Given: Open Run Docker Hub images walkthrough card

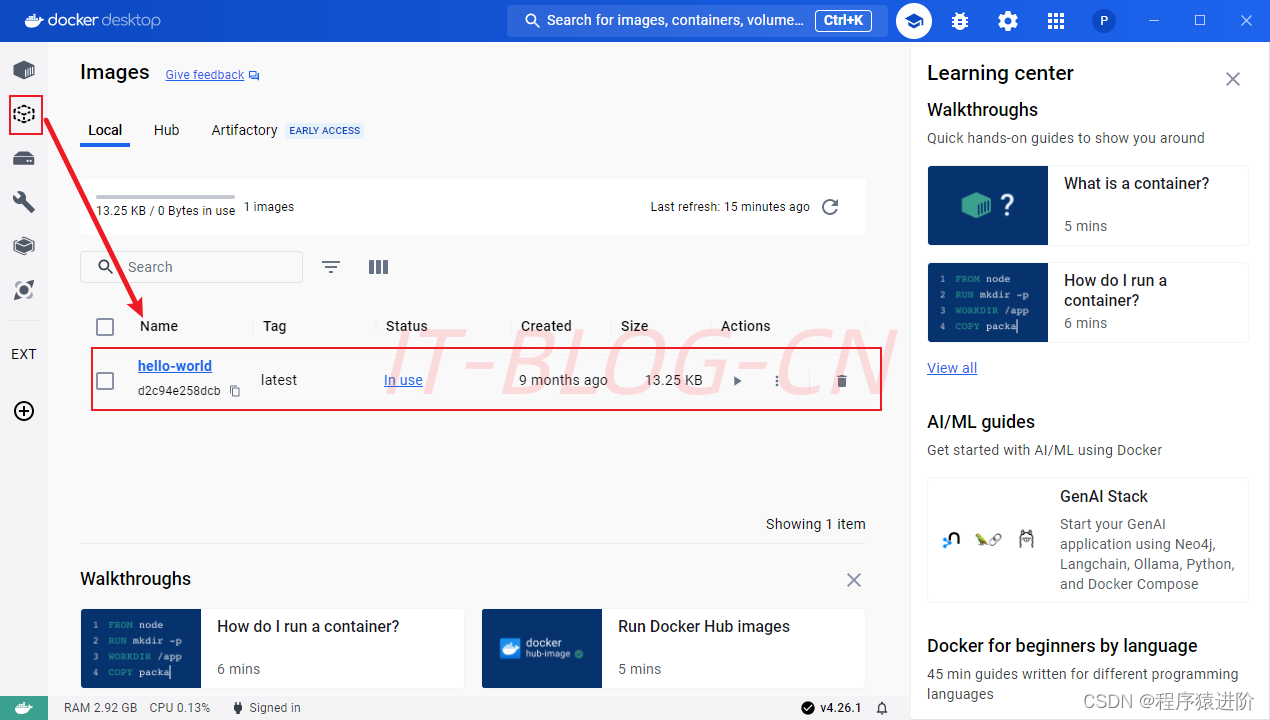Looking at the screenshot, I should (673, 648).
